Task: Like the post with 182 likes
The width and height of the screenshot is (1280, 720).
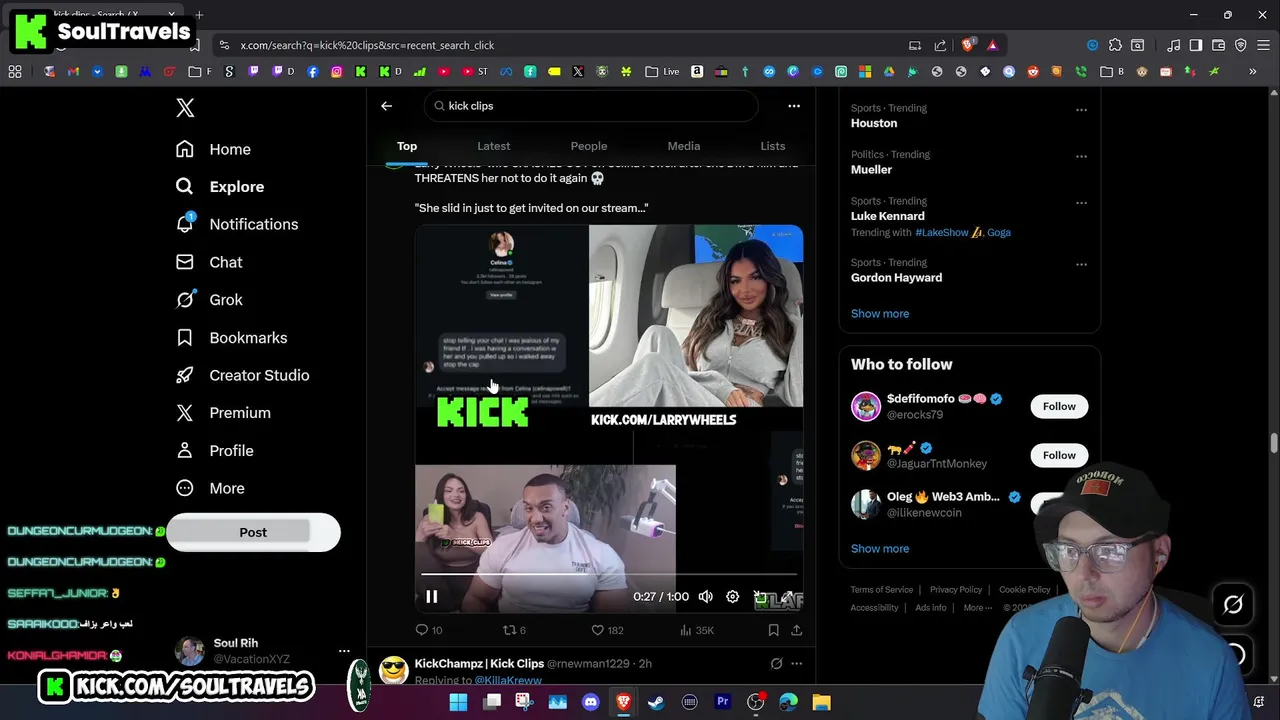Action: pyautogui.click(x=607, y=630)
